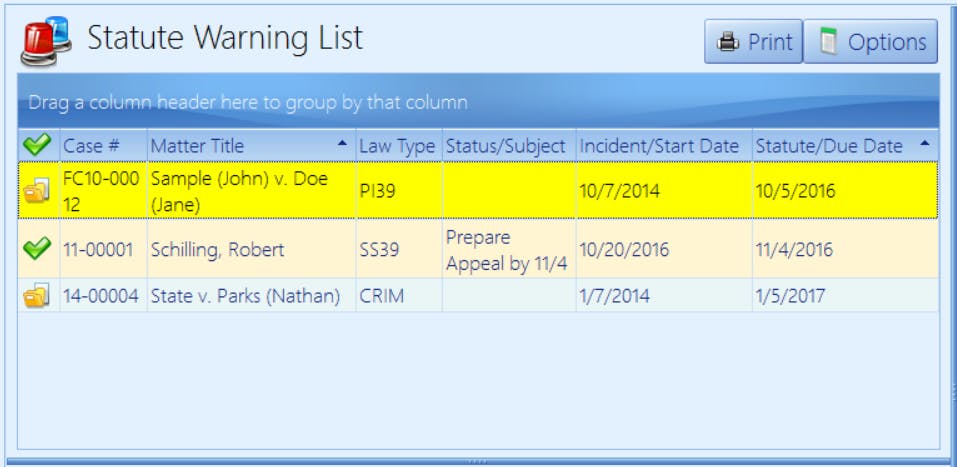Click Prepare Appeal by 11/4 status cell
This screenshot has width=957, height=467.
pos(506,250)
